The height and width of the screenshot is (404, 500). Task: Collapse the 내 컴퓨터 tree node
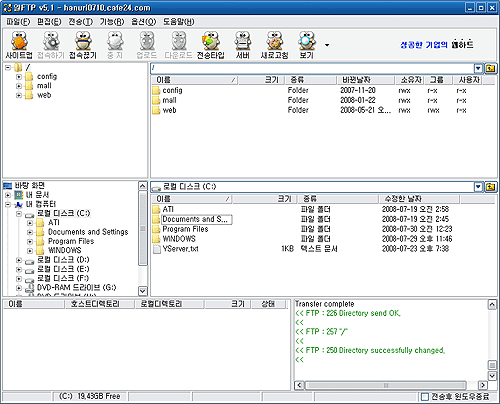(x=8, y=204)
